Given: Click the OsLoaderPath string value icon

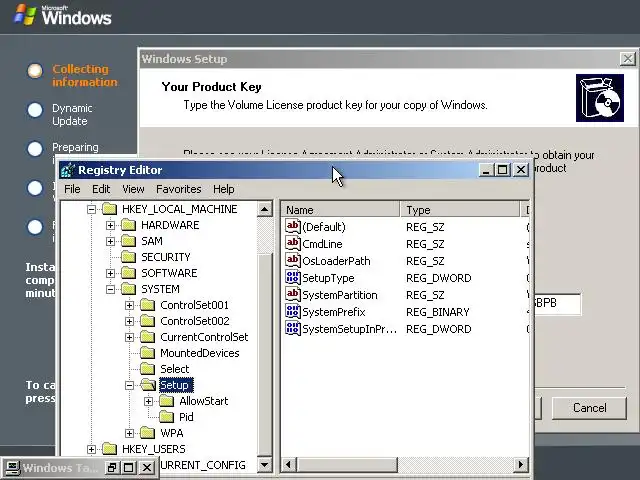Looking at the screenshot, I should 293,261.
